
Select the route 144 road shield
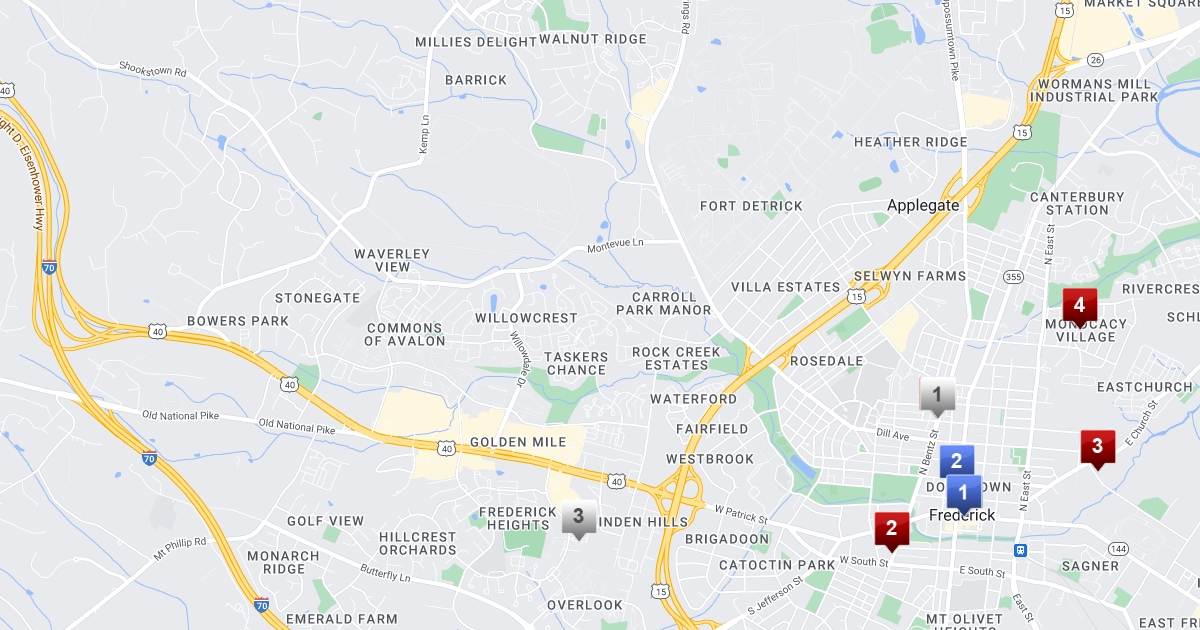tap(1118, 549)
